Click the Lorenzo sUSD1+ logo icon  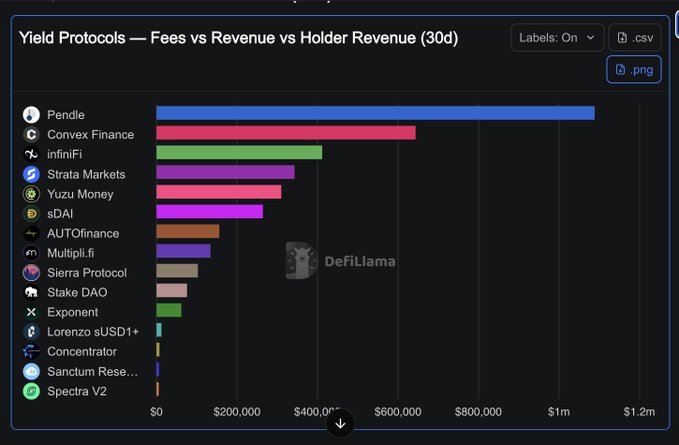pos(31,332)
